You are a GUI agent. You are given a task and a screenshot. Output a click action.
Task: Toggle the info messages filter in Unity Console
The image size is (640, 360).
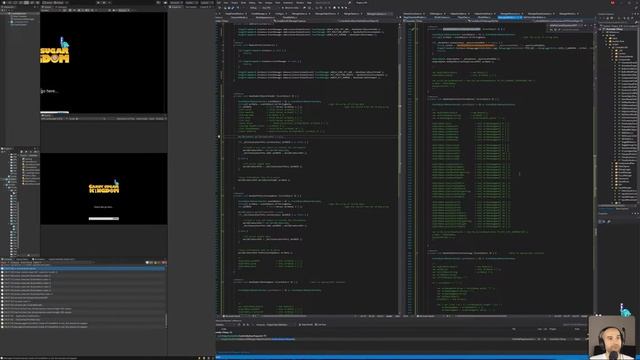point(149,262)
